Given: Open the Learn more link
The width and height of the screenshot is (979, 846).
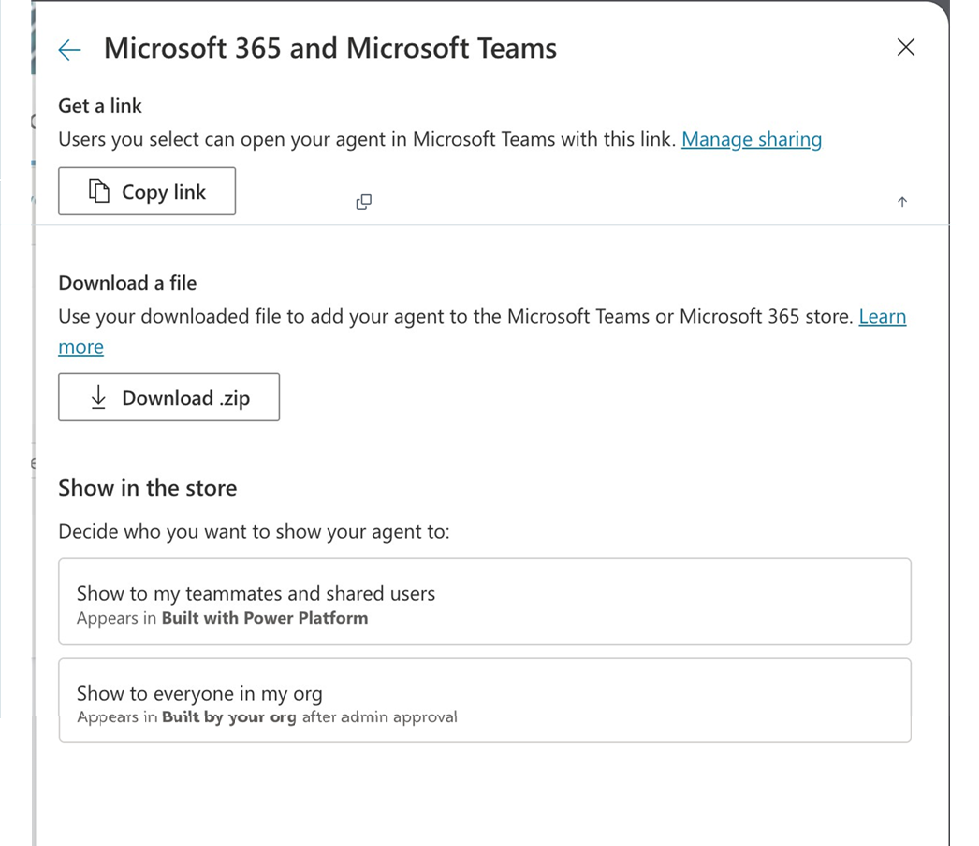Looking at the screenshot, I should pos(882,317).
